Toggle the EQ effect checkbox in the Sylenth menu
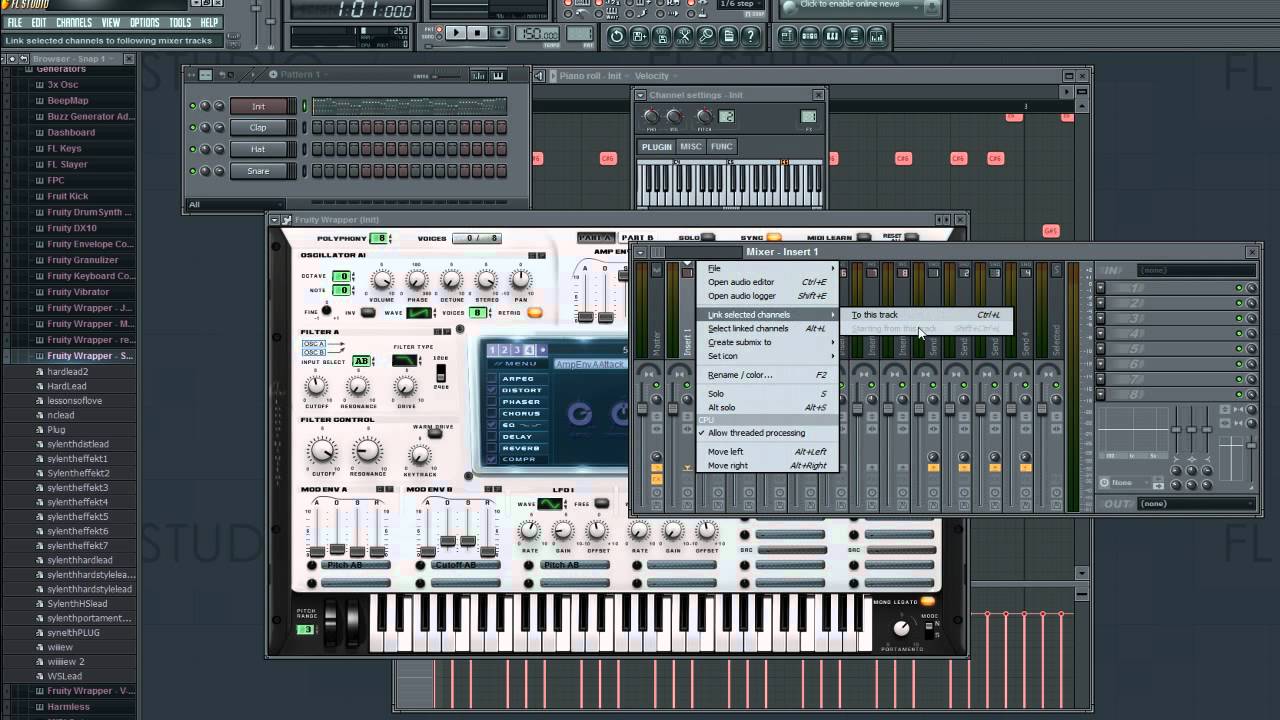Viewport: 1280px width, 720px height. (493, 425)
